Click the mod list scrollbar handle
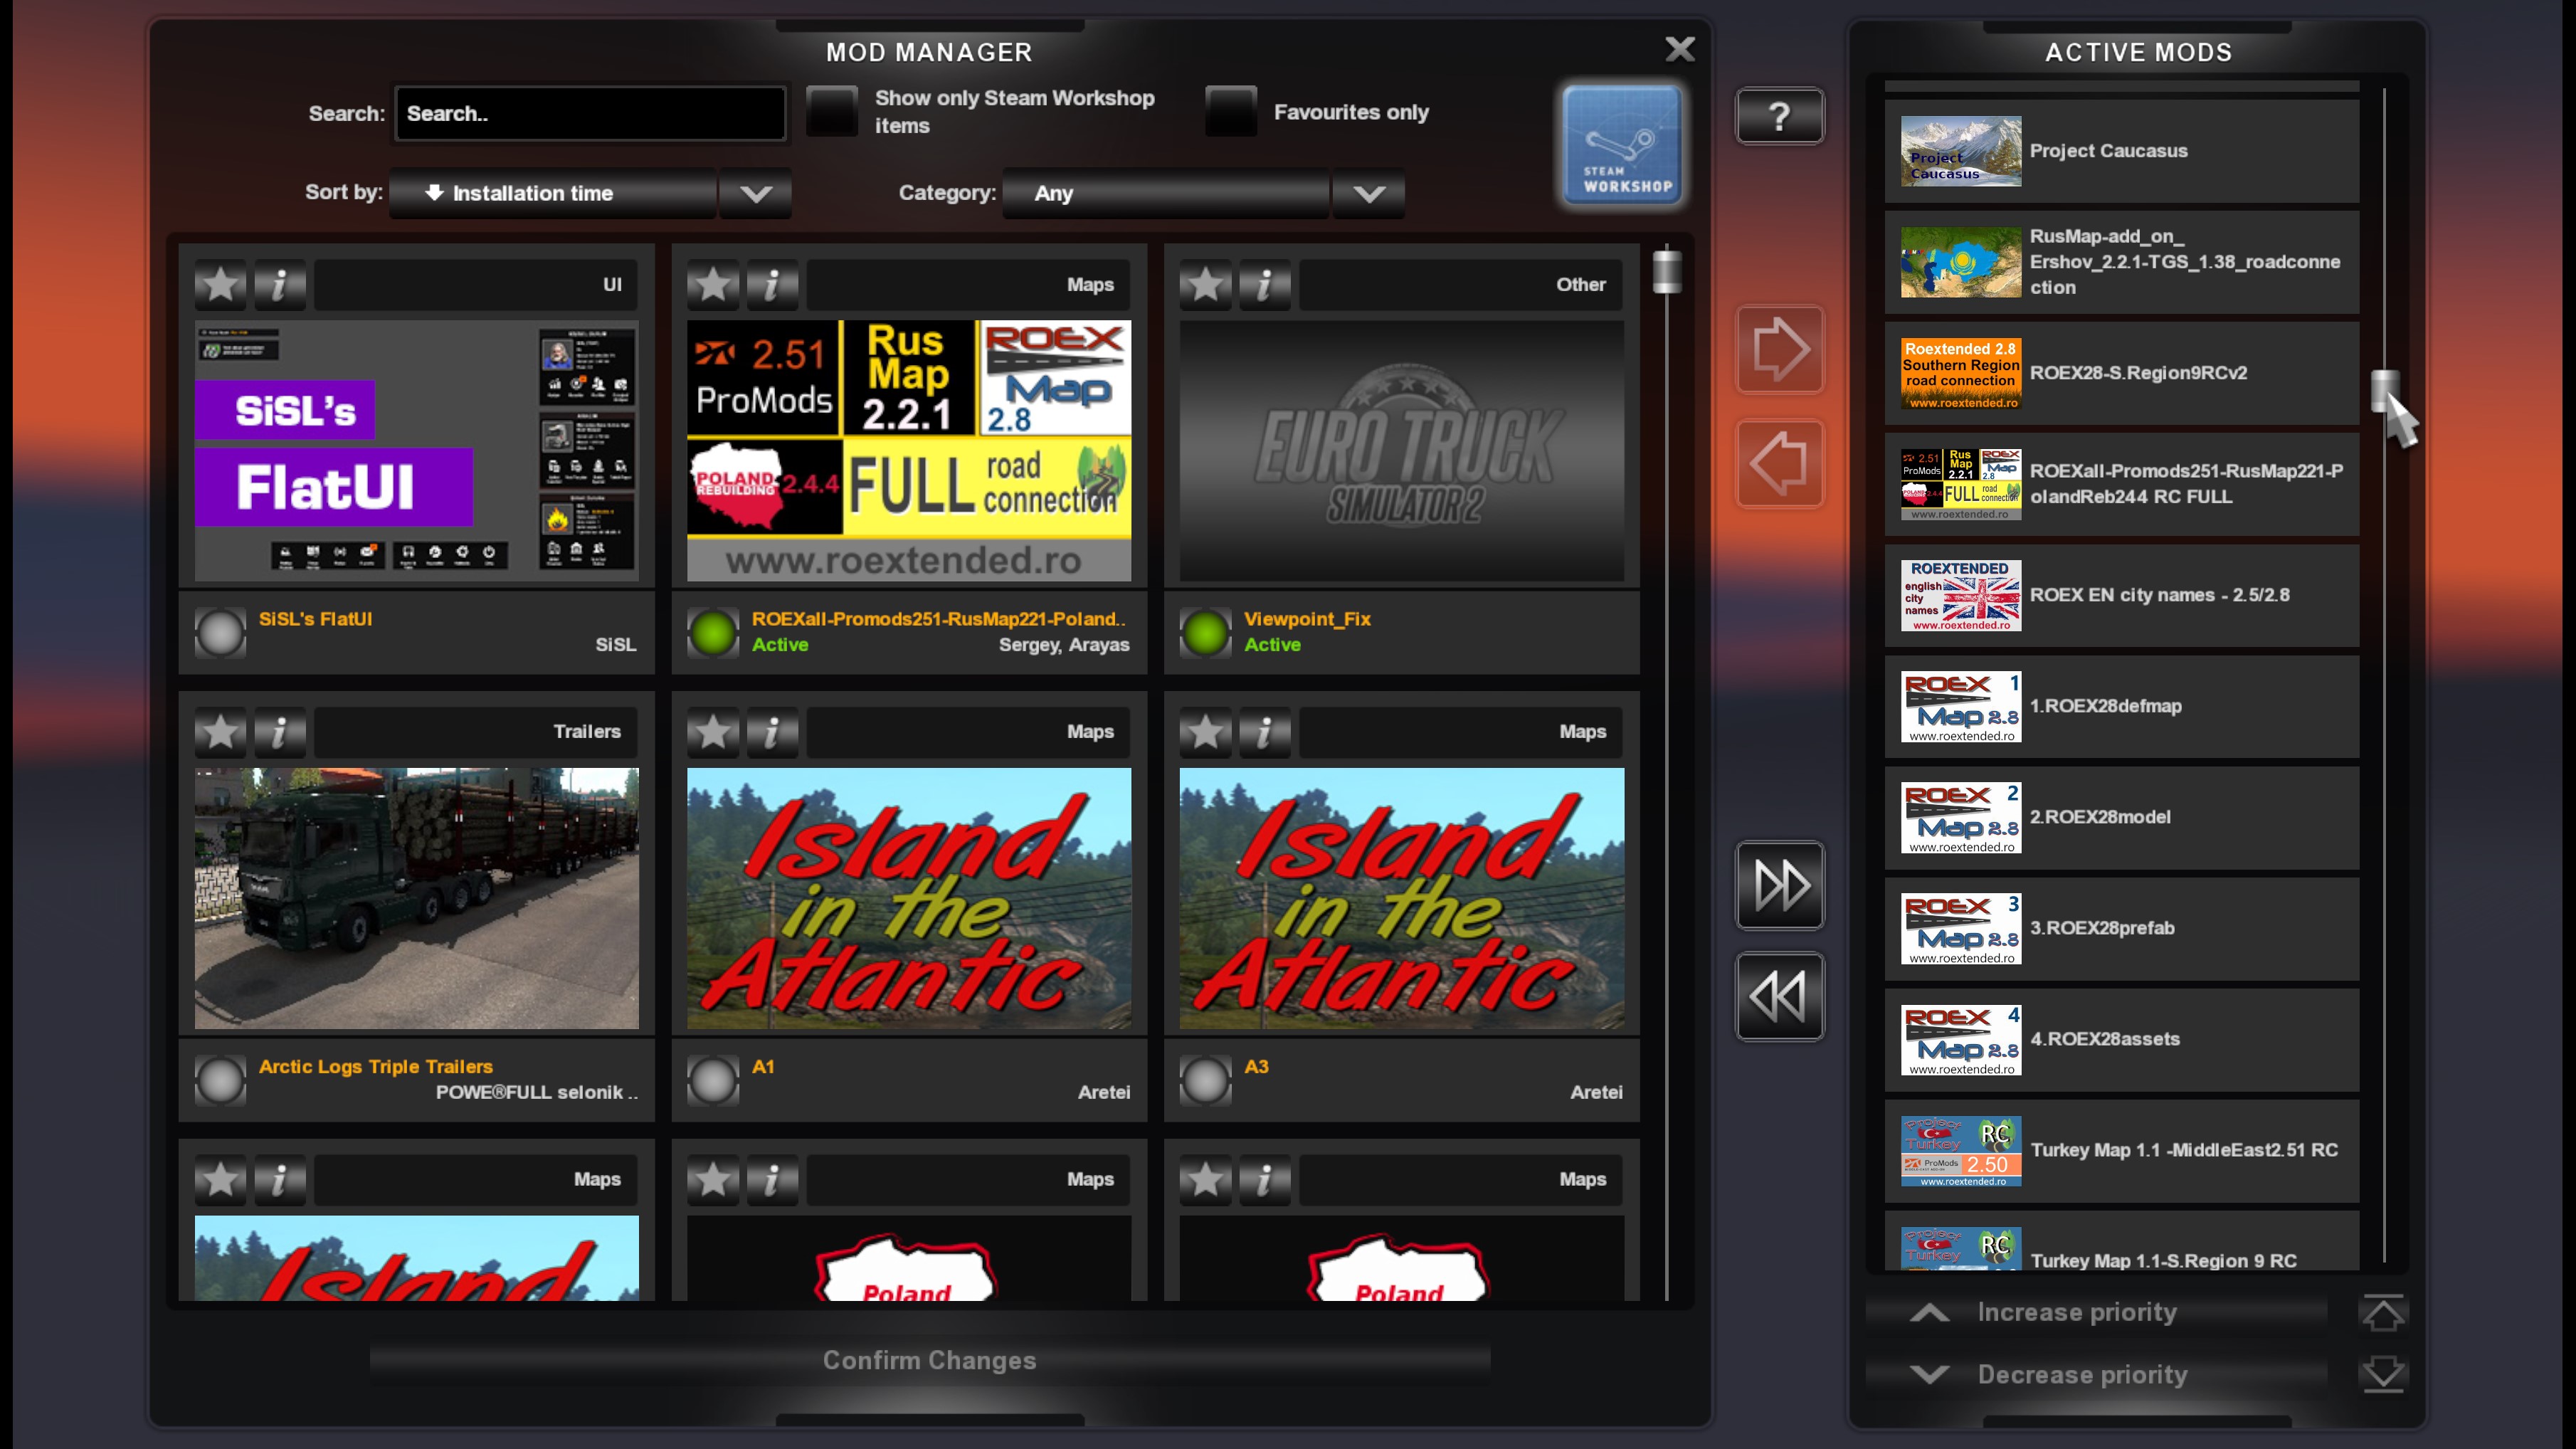Viewport: 2576px width, 1449px height. pos(1666,271)
